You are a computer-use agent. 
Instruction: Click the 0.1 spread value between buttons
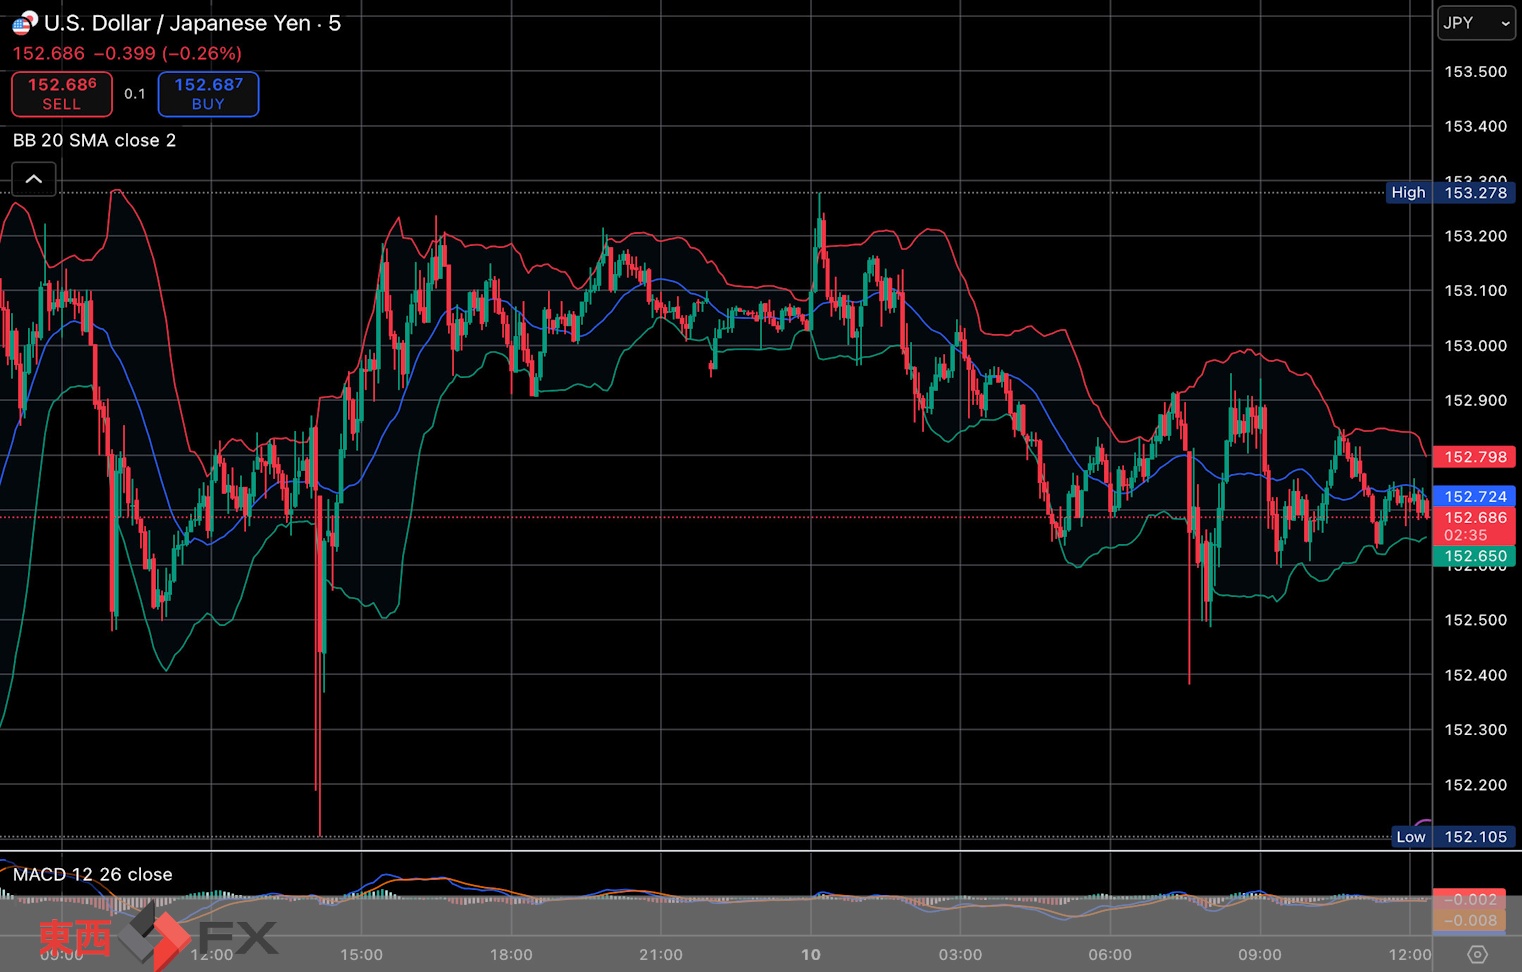pos(135,94)
